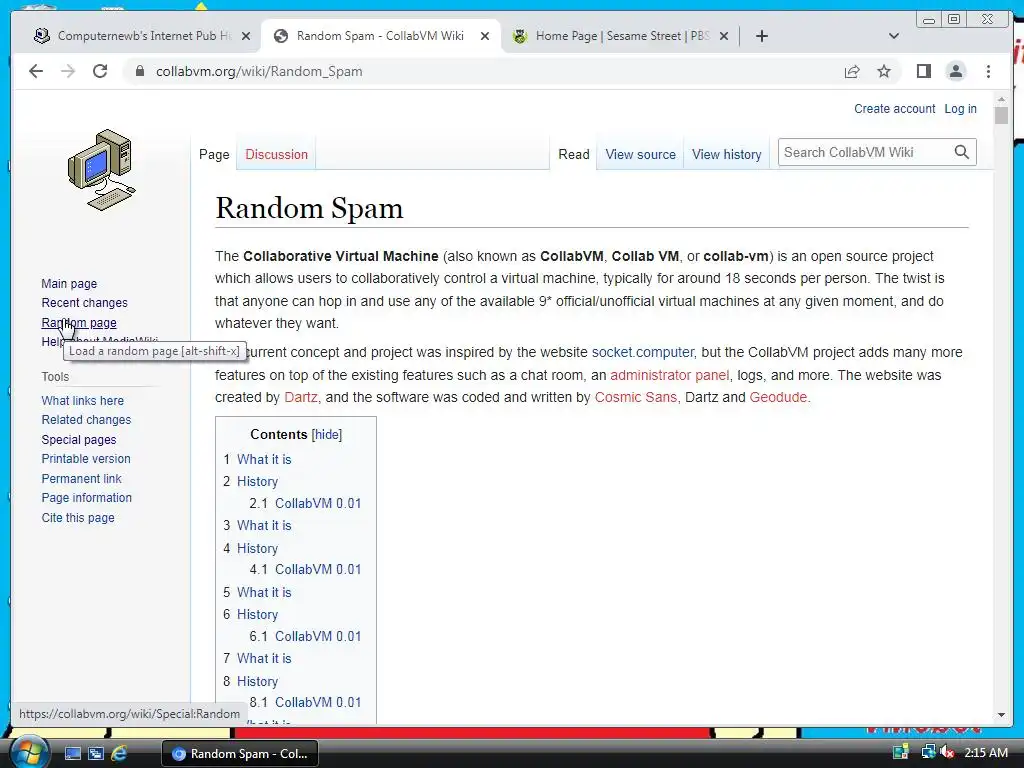Image resolution: width=1024 pixels, height=768 pixels.
Task: Click the network tray icon
Action: point(928,752)
